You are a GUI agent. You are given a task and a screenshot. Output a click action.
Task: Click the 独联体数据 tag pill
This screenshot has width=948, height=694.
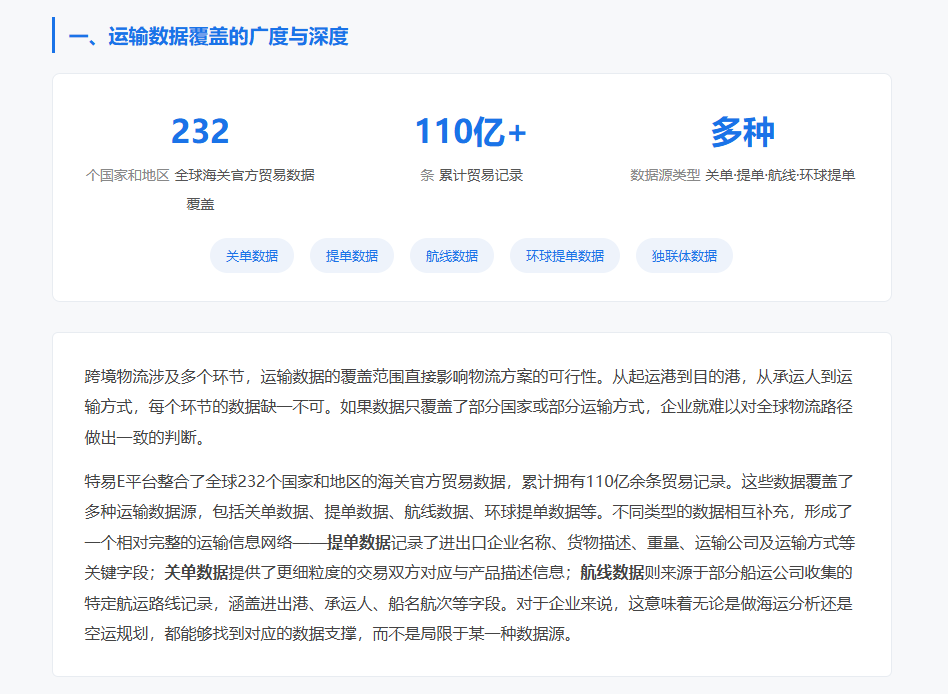tap(684, 256)
